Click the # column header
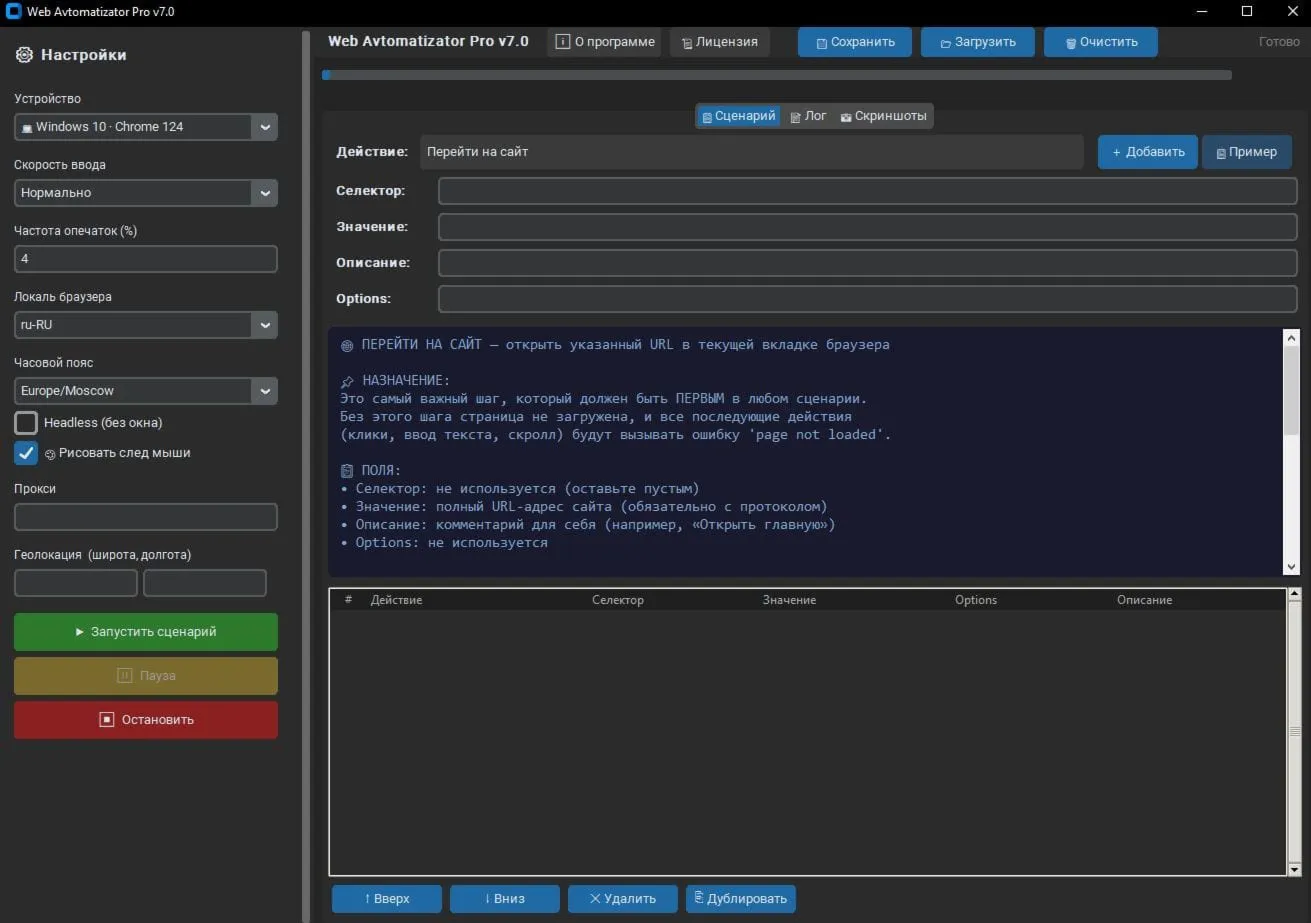The image size is (1311, 923). click(349, 600)
